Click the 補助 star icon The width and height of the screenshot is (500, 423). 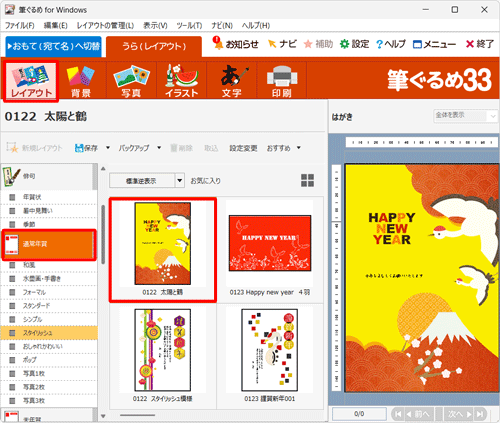[308, 44]
